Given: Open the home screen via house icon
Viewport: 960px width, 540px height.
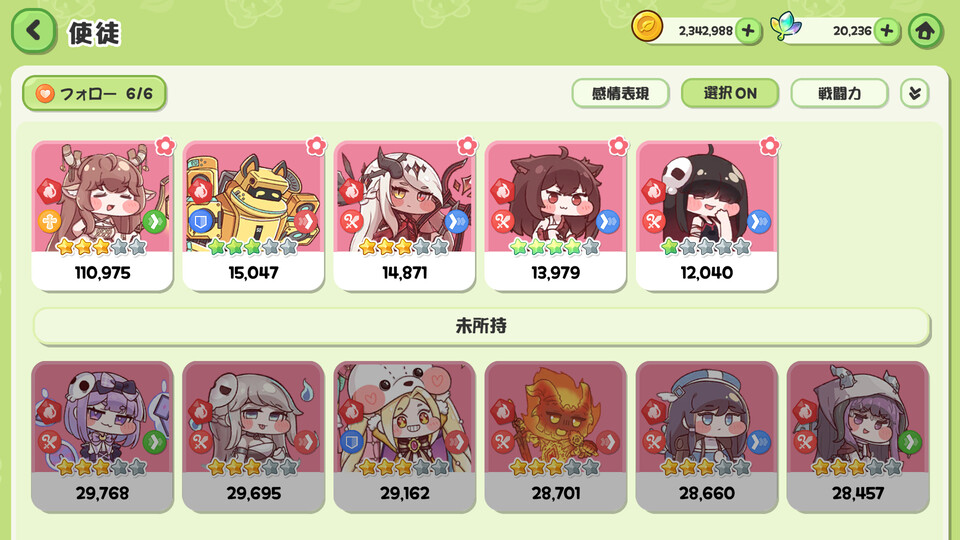Looking at the screenshot, I should (925, 31).
